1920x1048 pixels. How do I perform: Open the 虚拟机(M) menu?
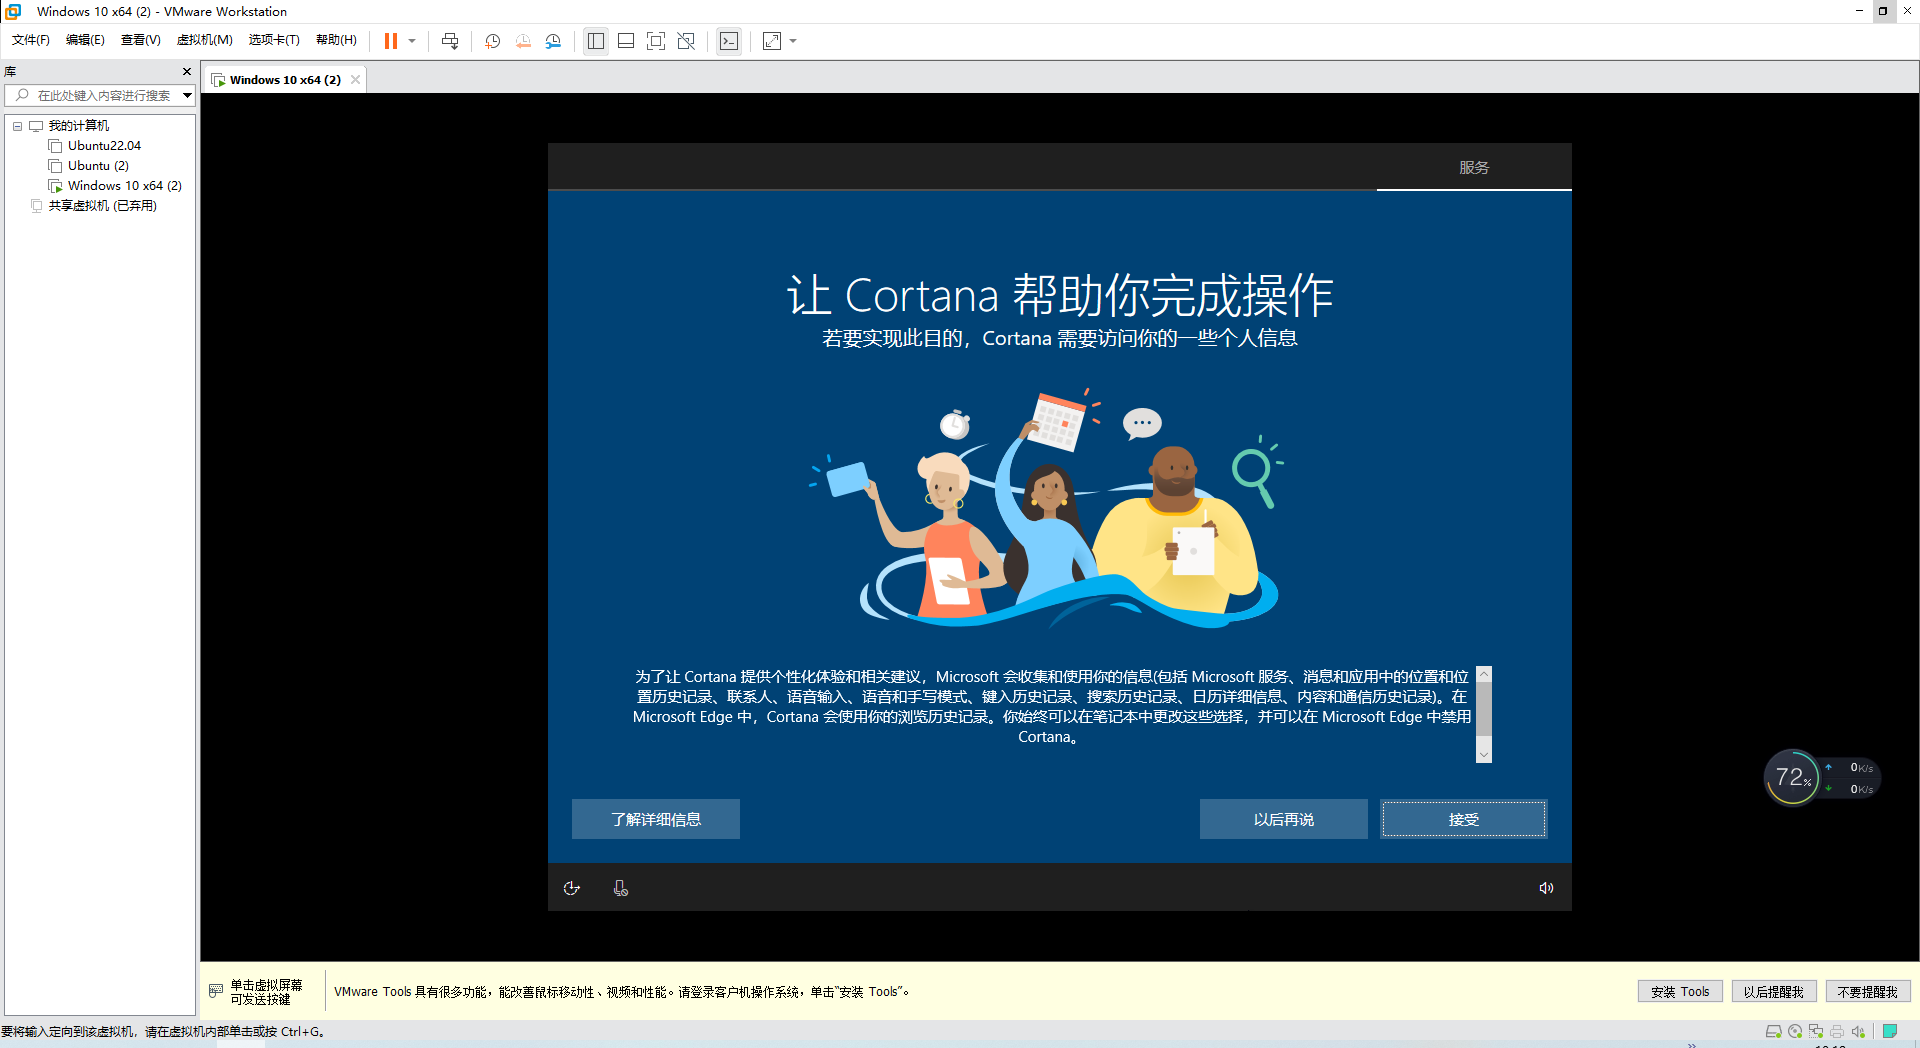coord(205,40)
